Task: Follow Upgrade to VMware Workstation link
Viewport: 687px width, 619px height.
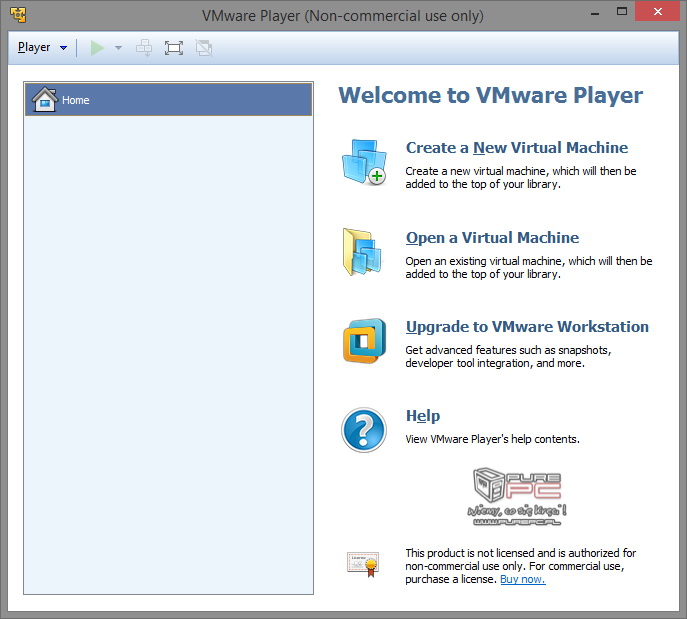Action: (527, 327)
